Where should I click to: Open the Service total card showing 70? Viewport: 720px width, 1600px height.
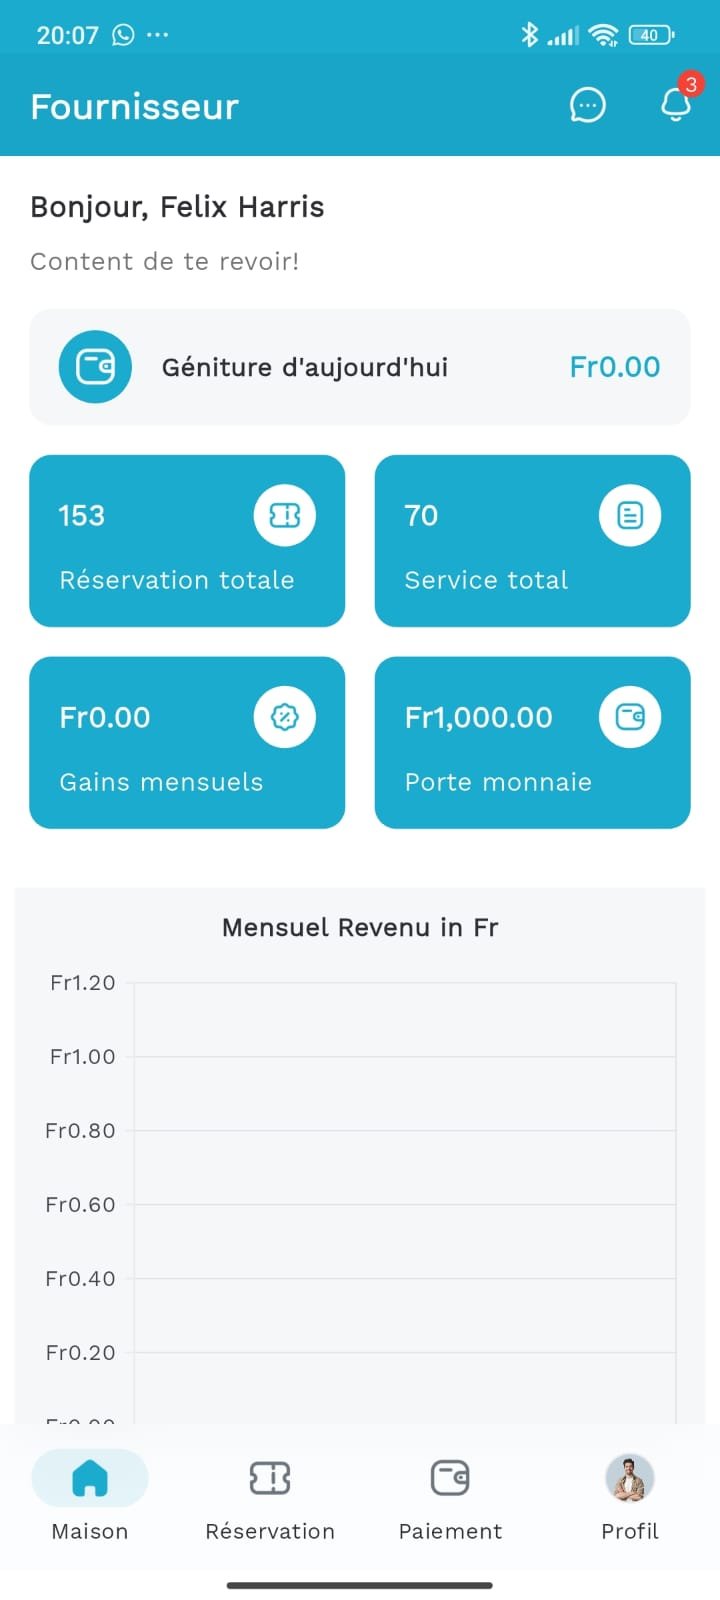tap(500, 560)
